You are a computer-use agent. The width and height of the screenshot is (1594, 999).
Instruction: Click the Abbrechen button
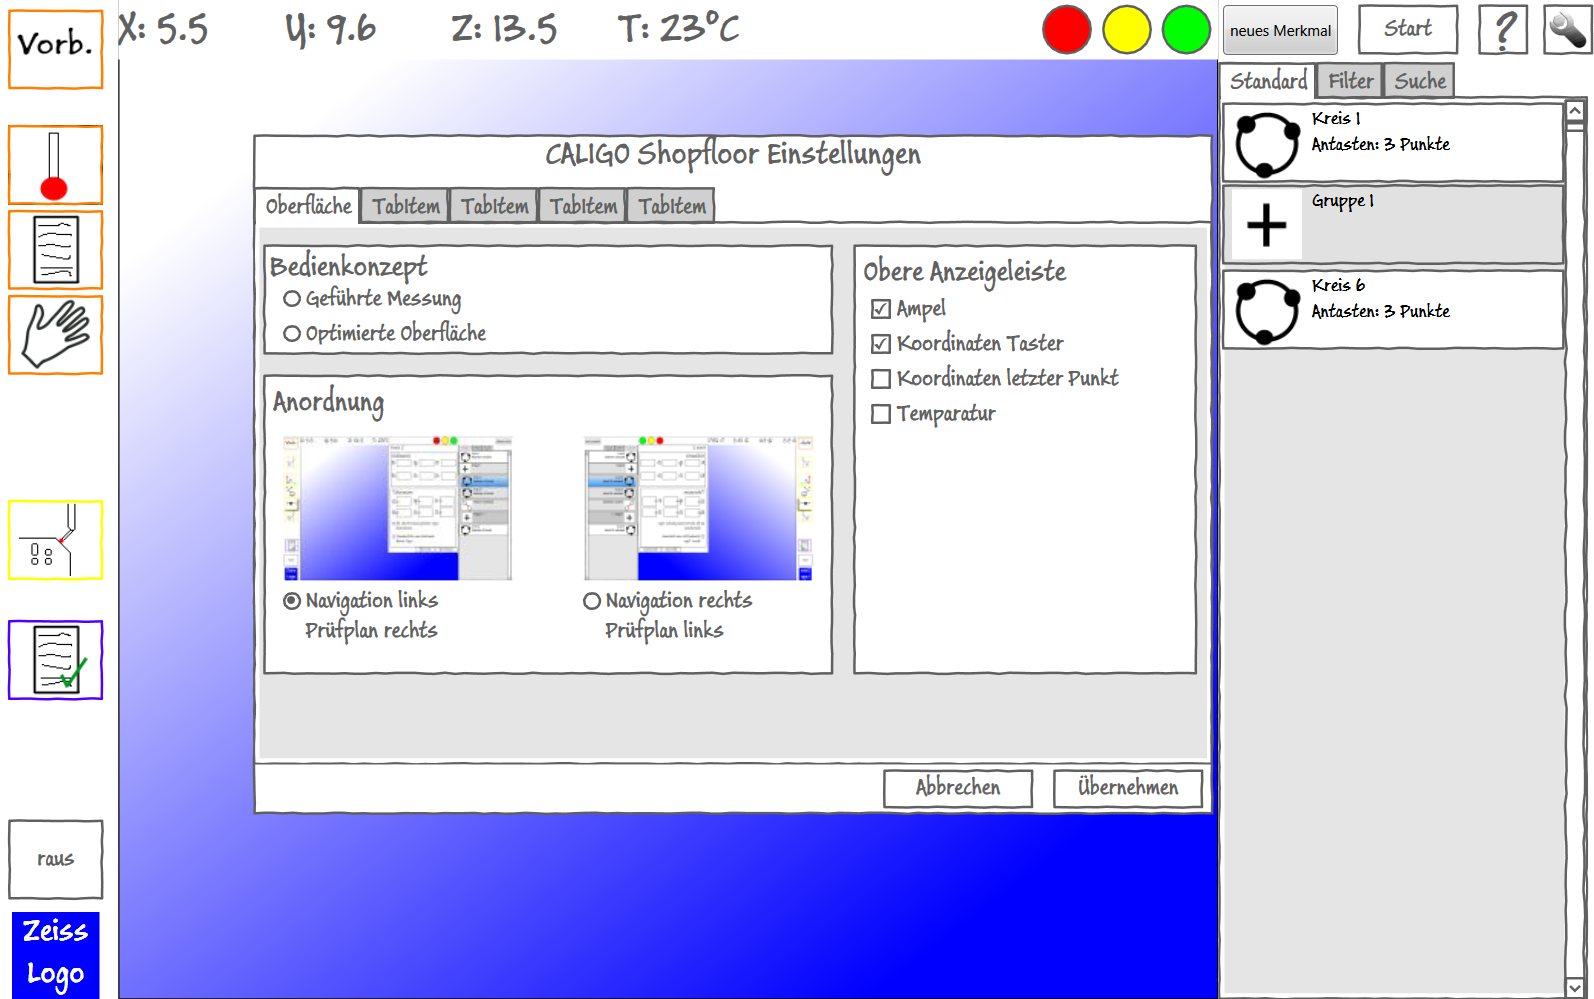point(958,788)
